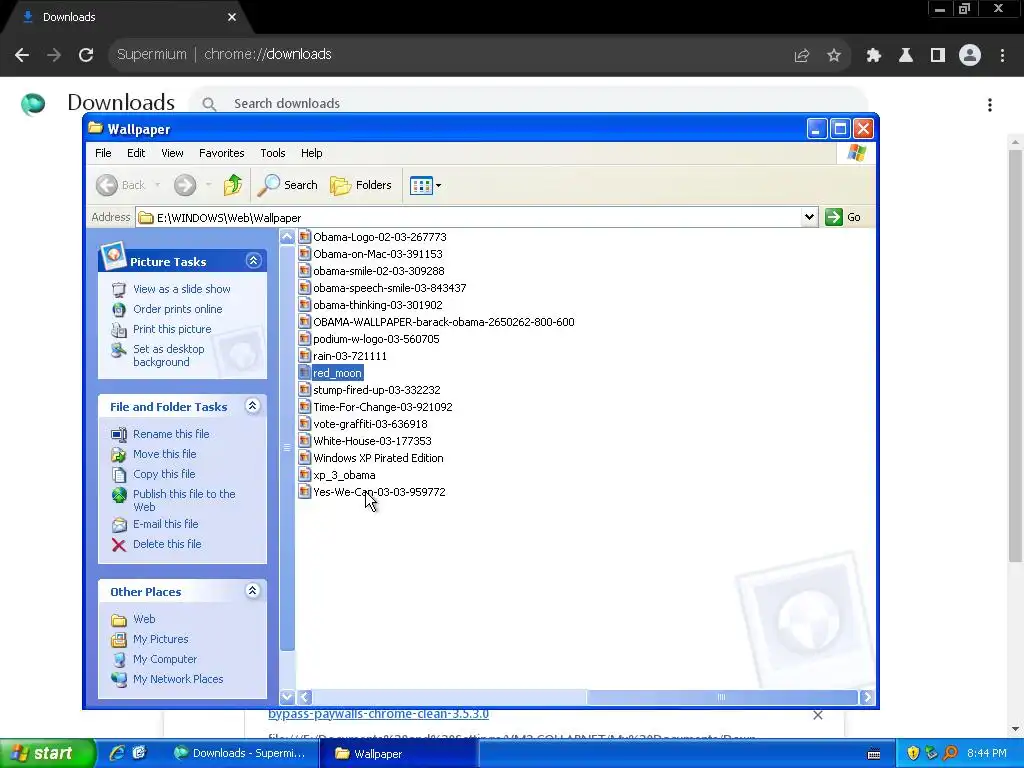Click the stump-fired-up-03-332232 file icon
Image resolution: width=1024 pixels, height=768 pixels.
[304, 389]
